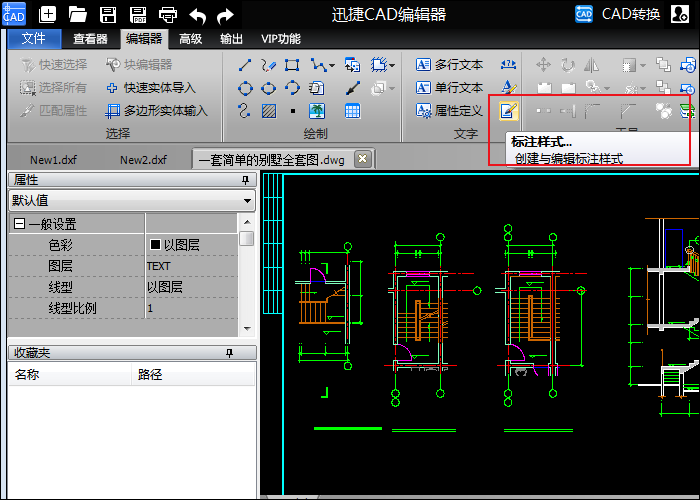This screenshot has width=700, height=500.
Task: Click the text style icon
Action: click(508, 88)
